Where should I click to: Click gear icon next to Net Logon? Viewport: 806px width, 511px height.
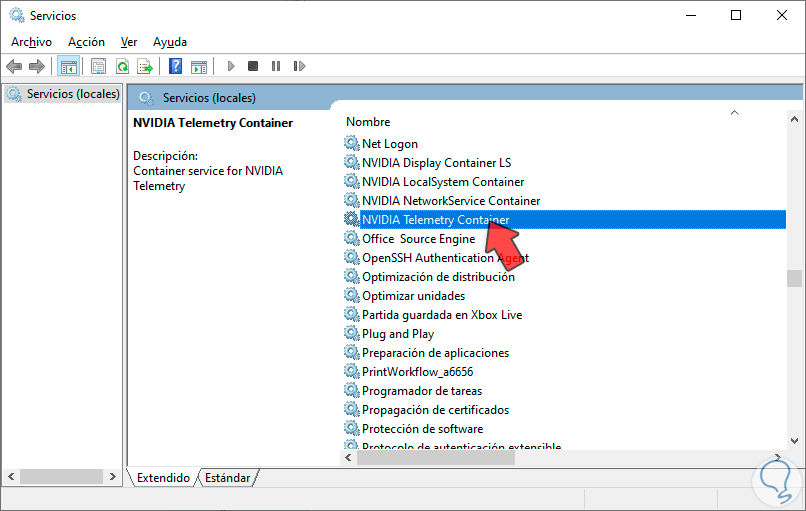(352, 143)
